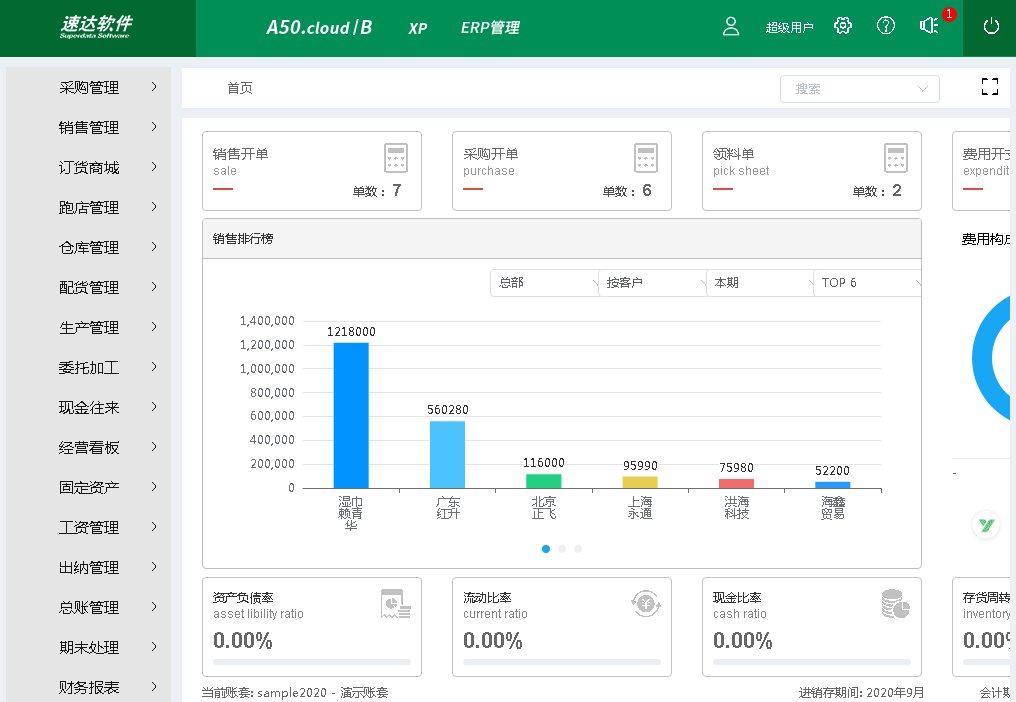Click the power logout icon
Viewport: 1016px width, 702px height.
[x=991, y=27]
